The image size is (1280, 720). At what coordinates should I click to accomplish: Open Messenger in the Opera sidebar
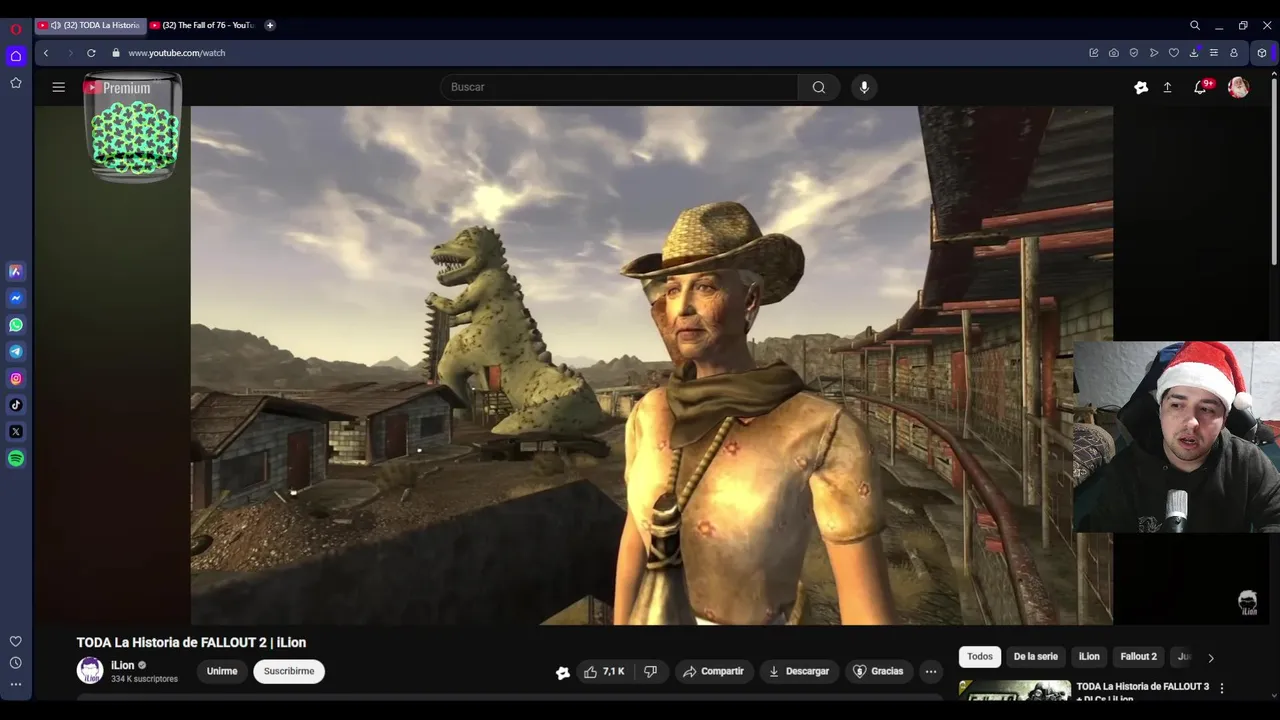[x=16, y=298]
